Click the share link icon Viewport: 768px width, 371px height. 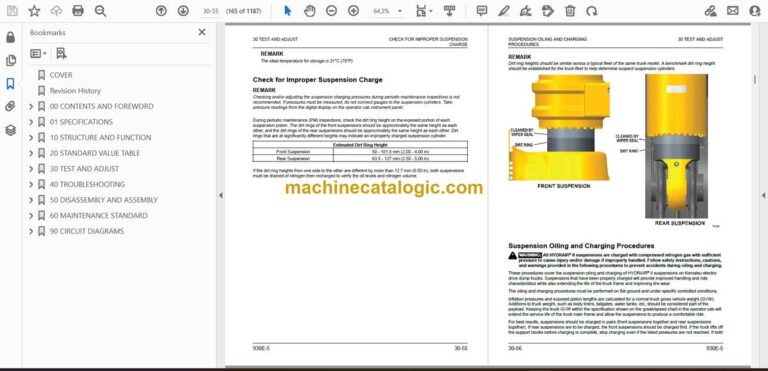711,11
